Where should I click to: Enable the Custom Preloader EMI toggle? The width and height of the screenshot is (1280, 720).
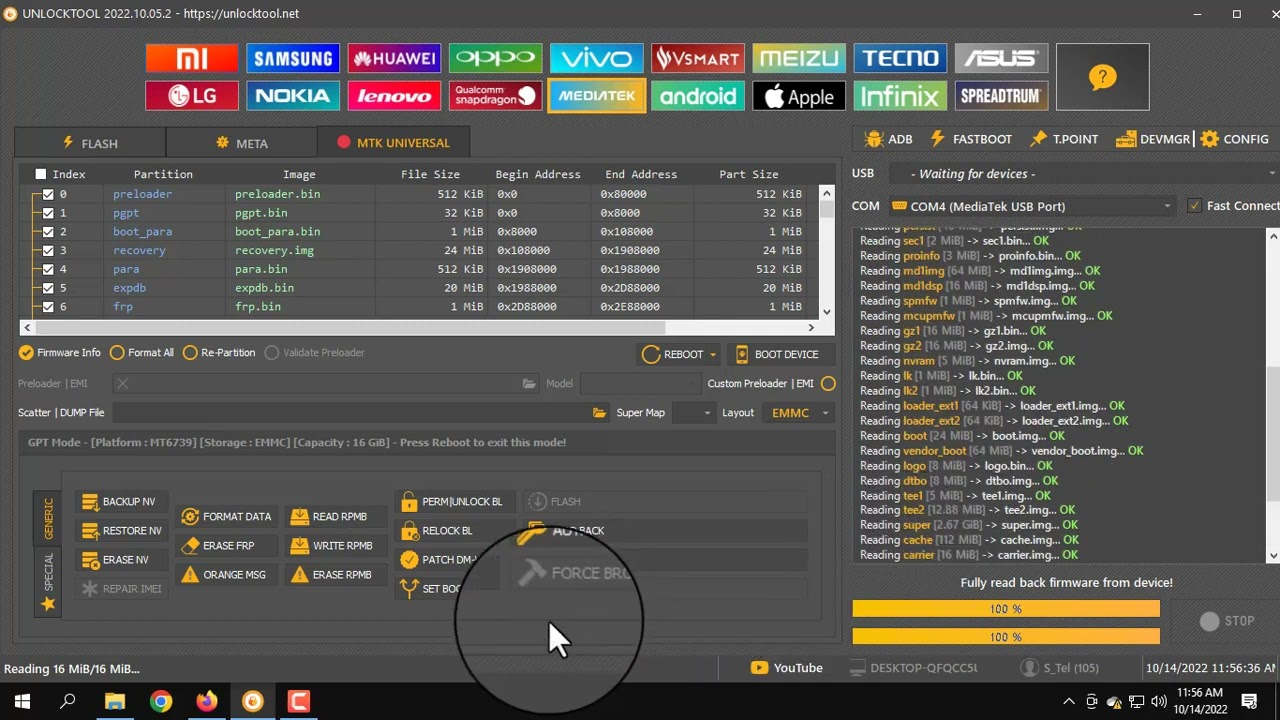(x=828, y=384)
